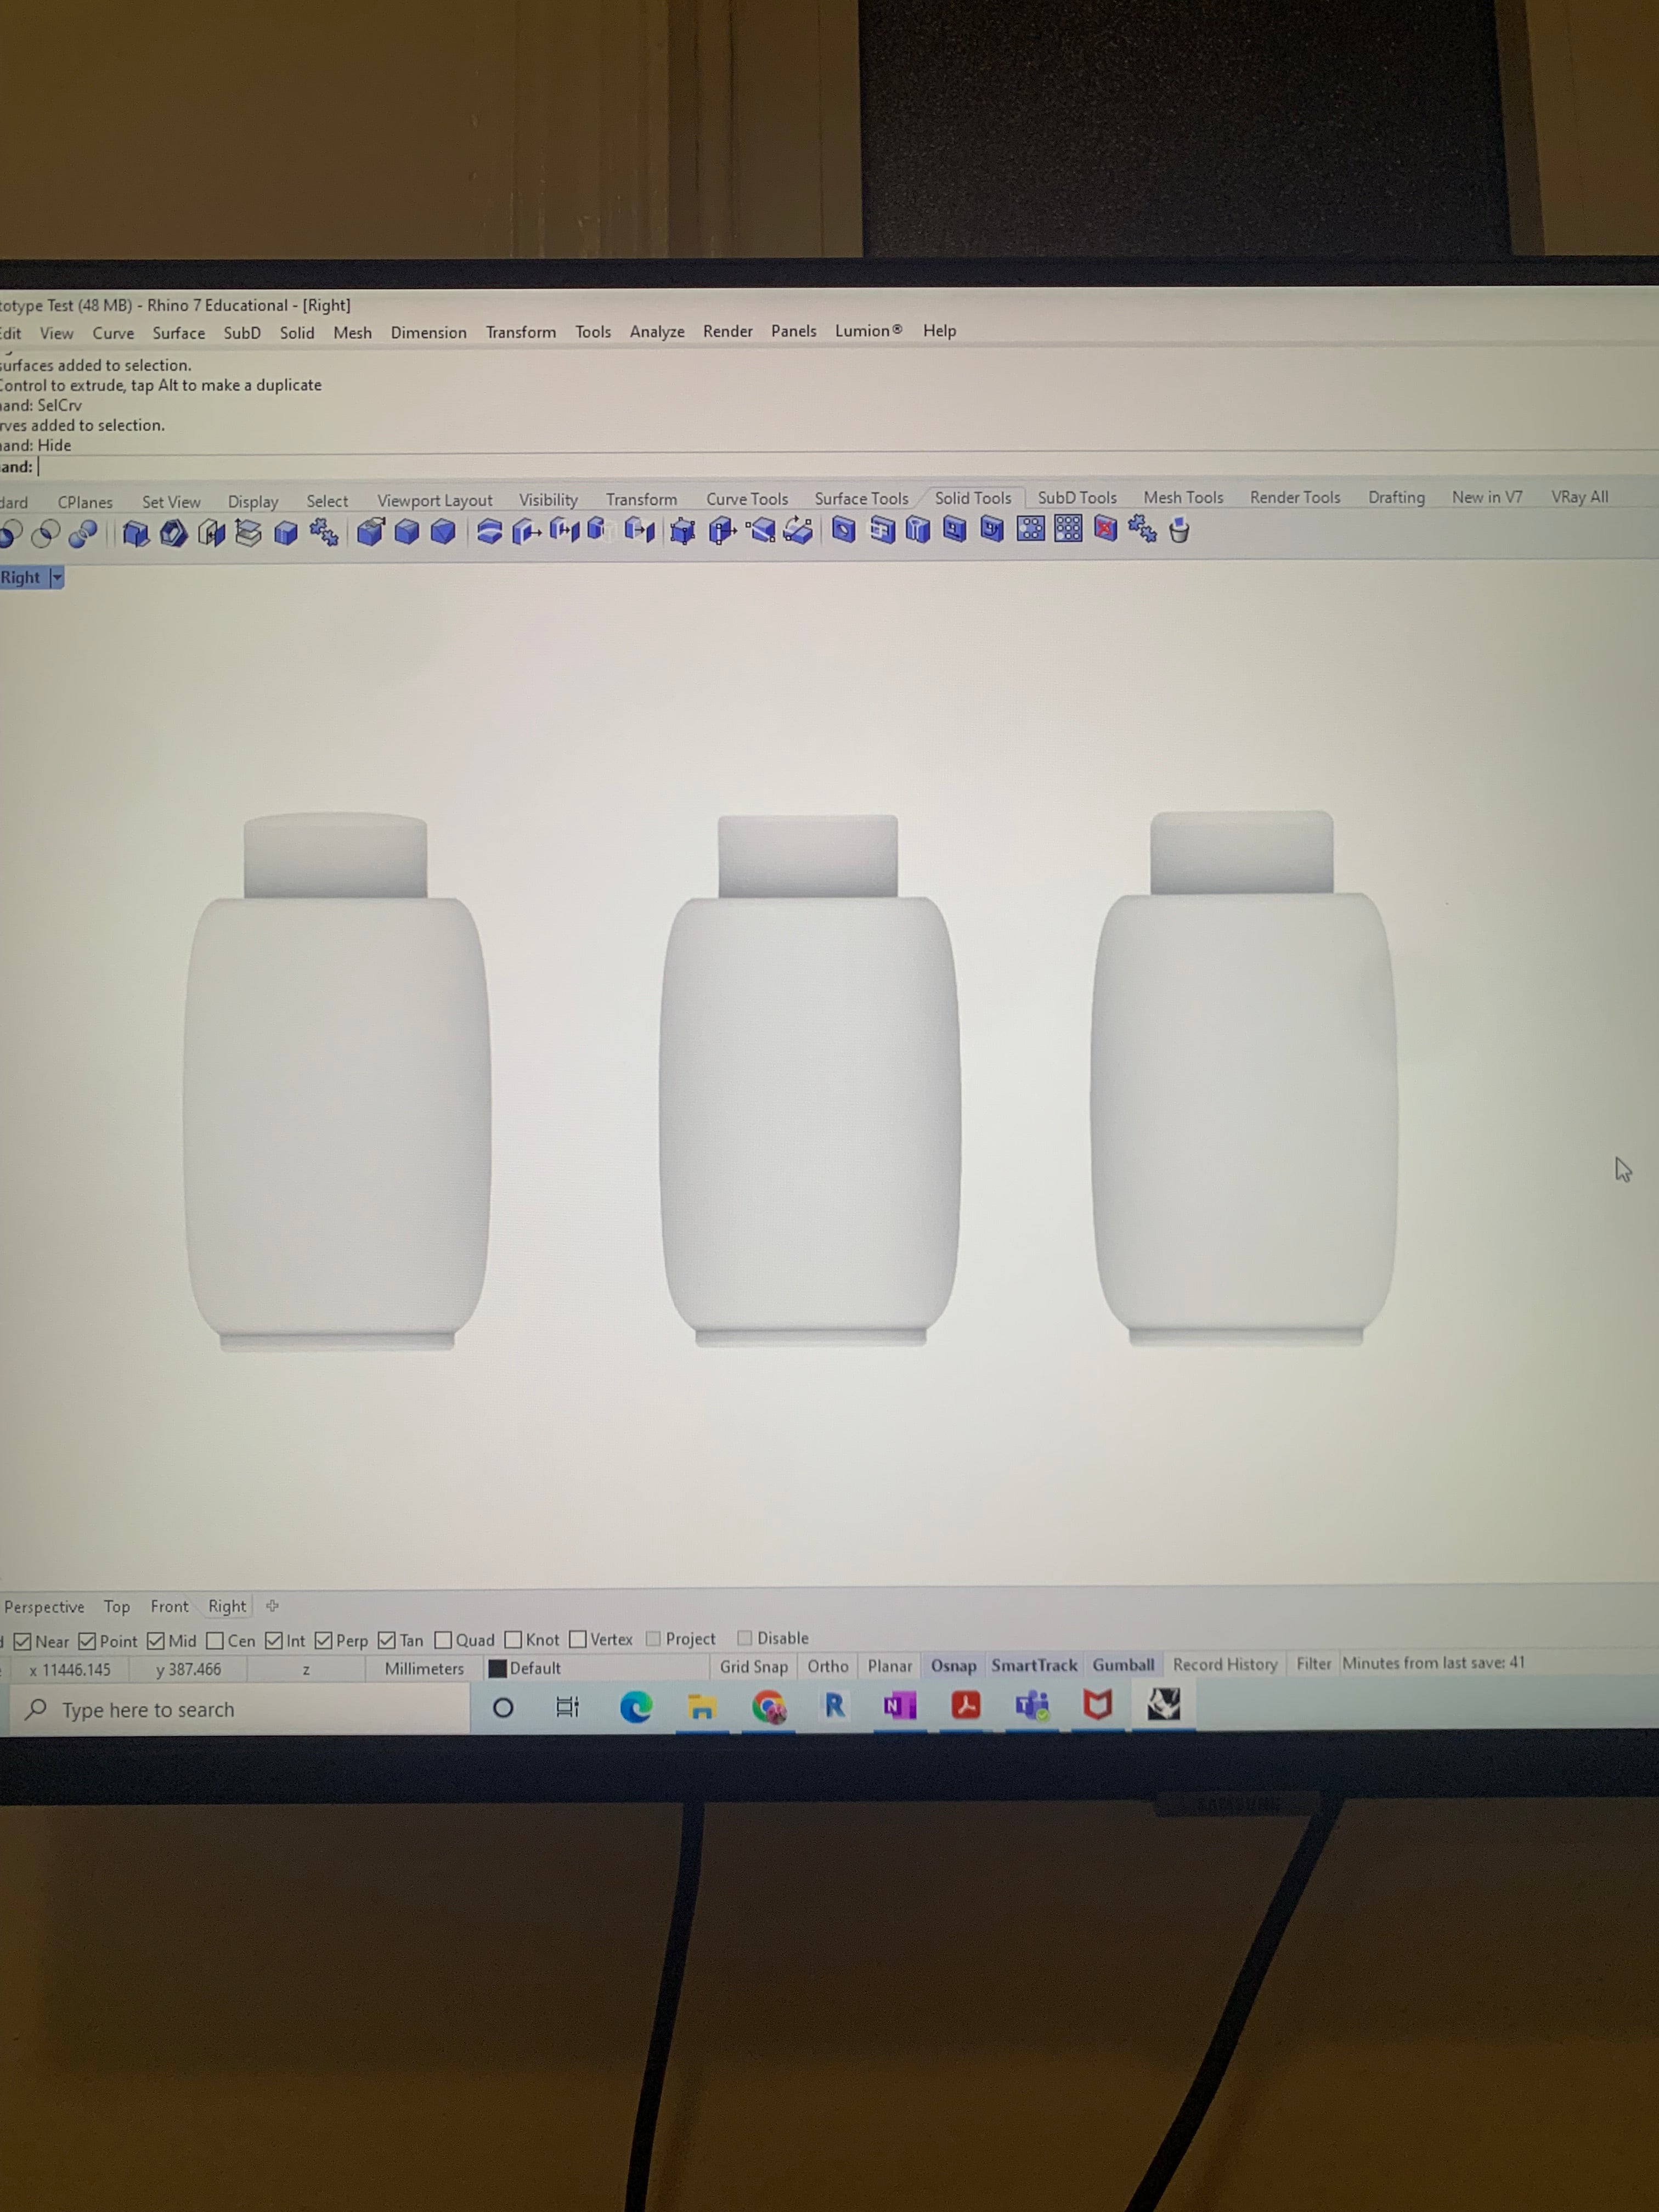Open the Solid menu
This screenshot has width=1659, height=2212.
point(297,333)
